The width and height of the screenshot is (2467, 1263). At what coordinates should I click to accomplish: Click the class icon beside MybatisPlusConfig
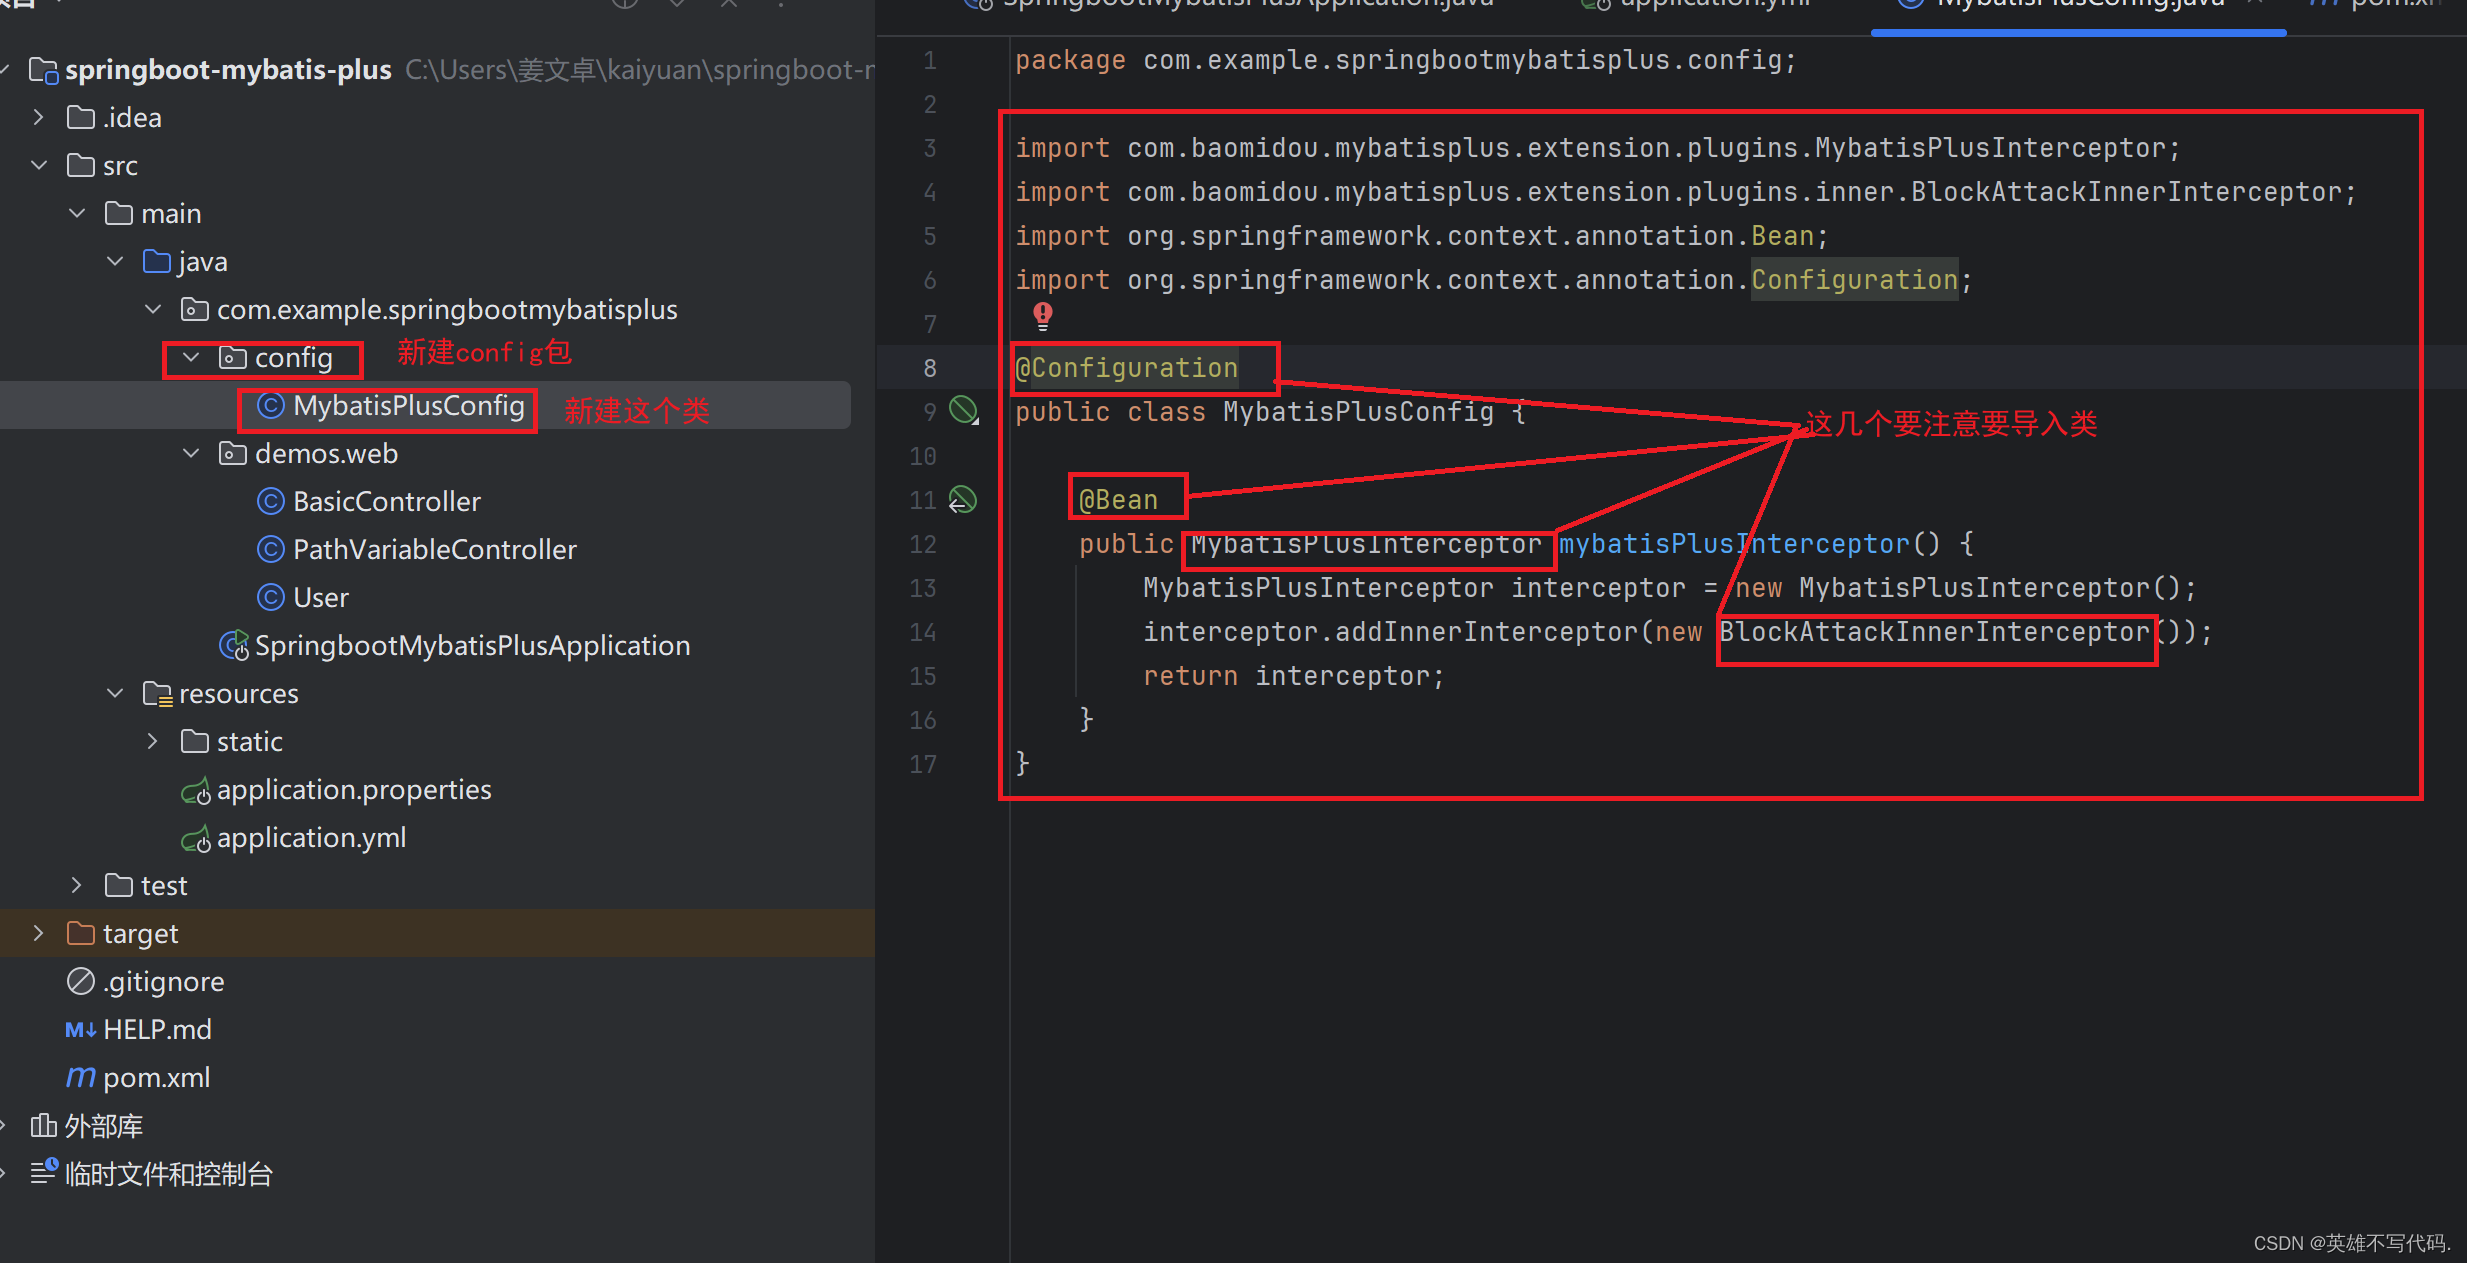click(271, 405)
